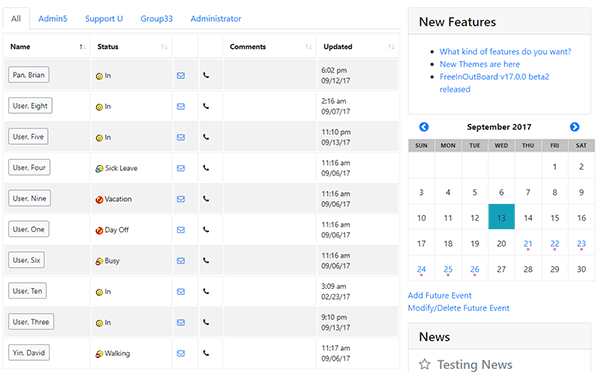Go to previous month in calendar

point(424,127)
